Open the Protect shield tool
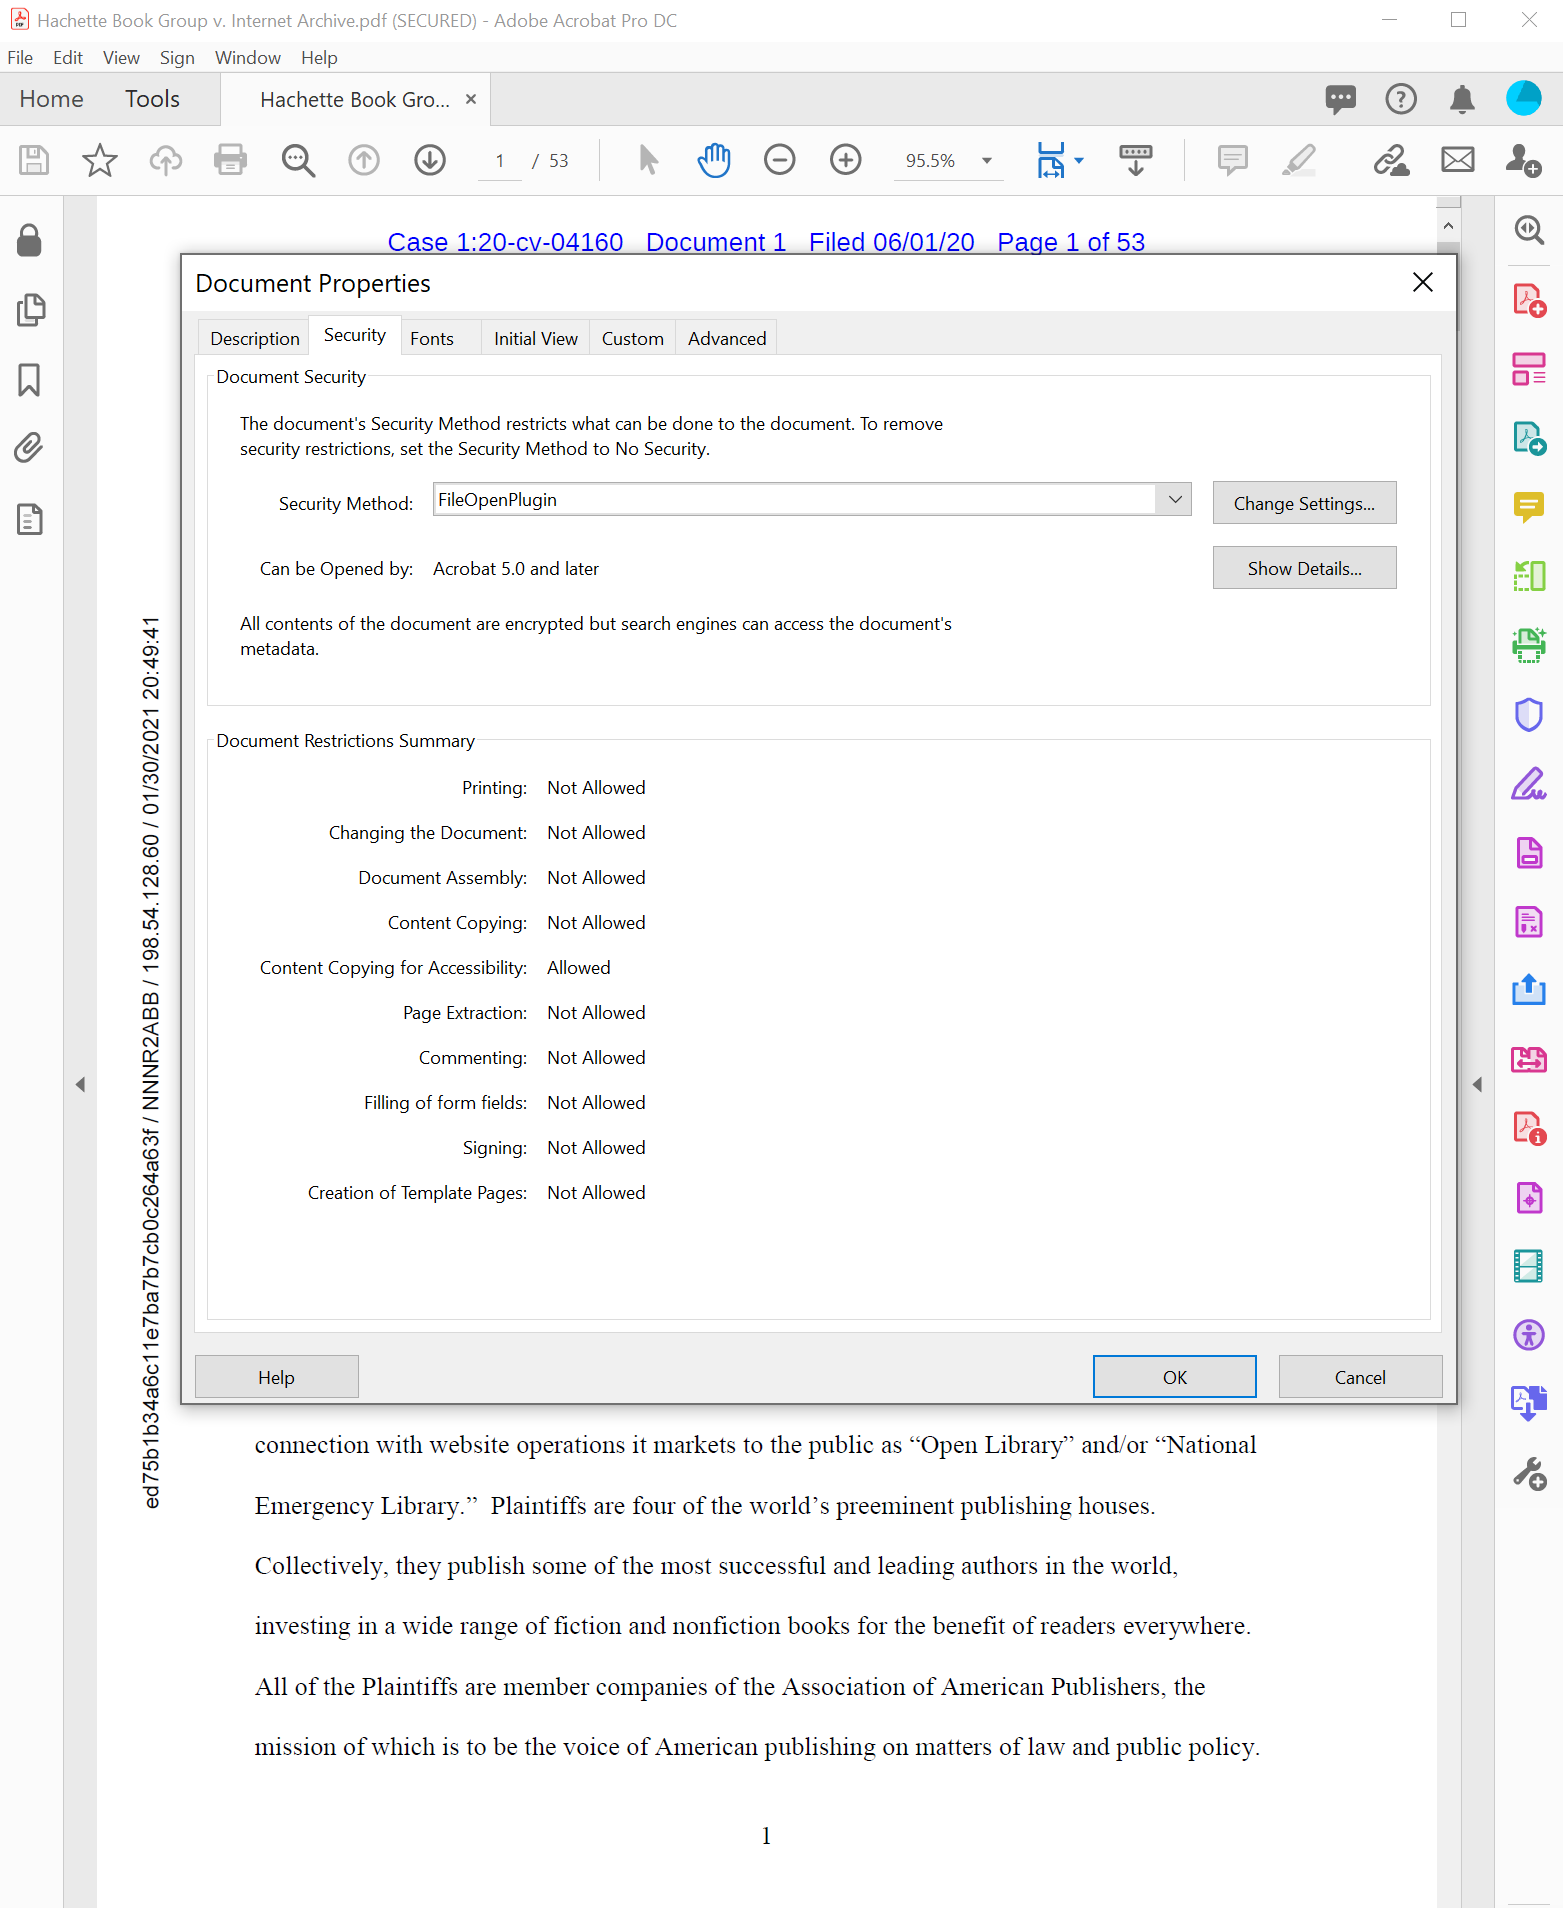This screenshot has height=1908, width=1563. pos(1529,715)
